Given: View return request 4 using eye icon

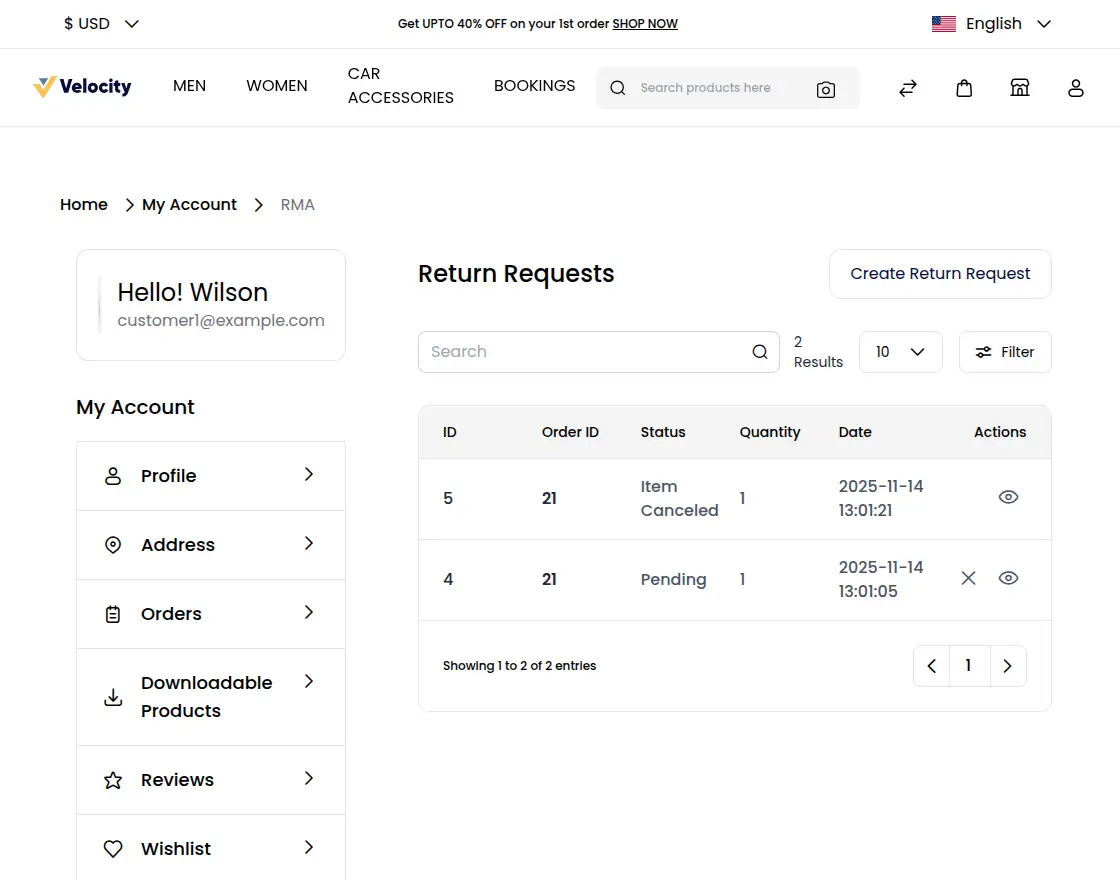Looking at the screenshot, I should 1008,578.
